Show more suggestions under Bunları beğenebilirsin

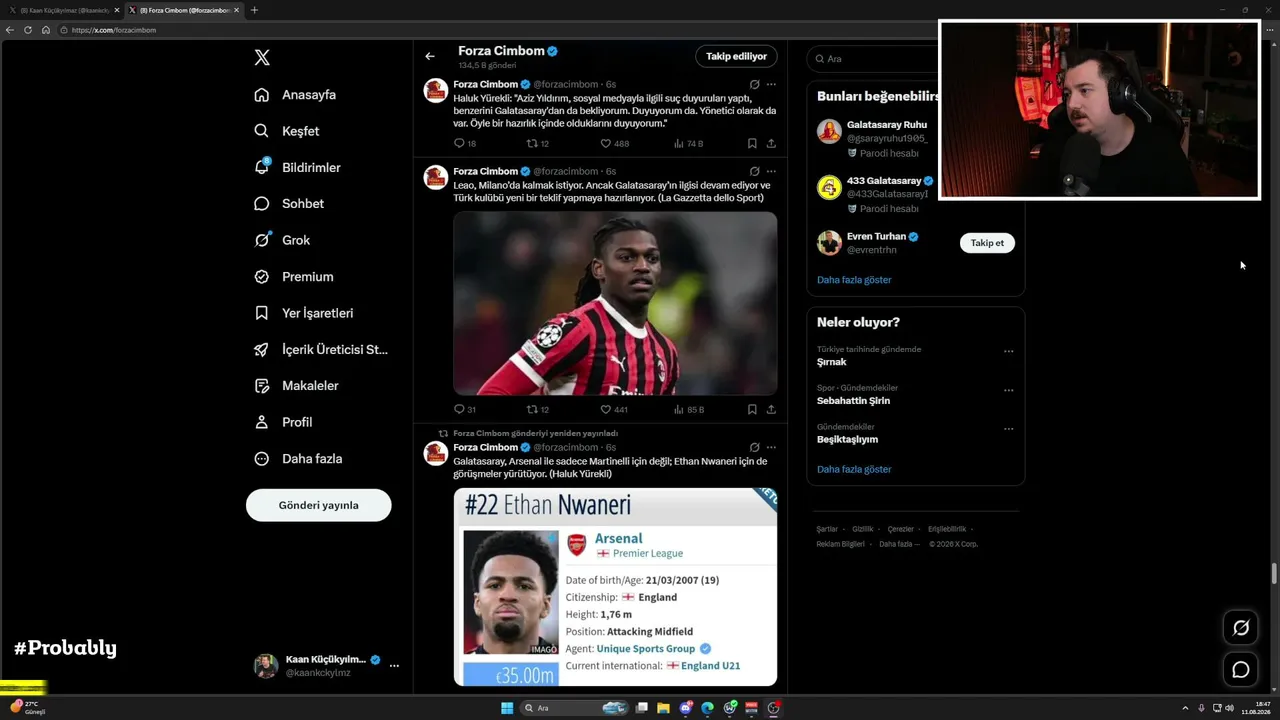pos(854,280)
